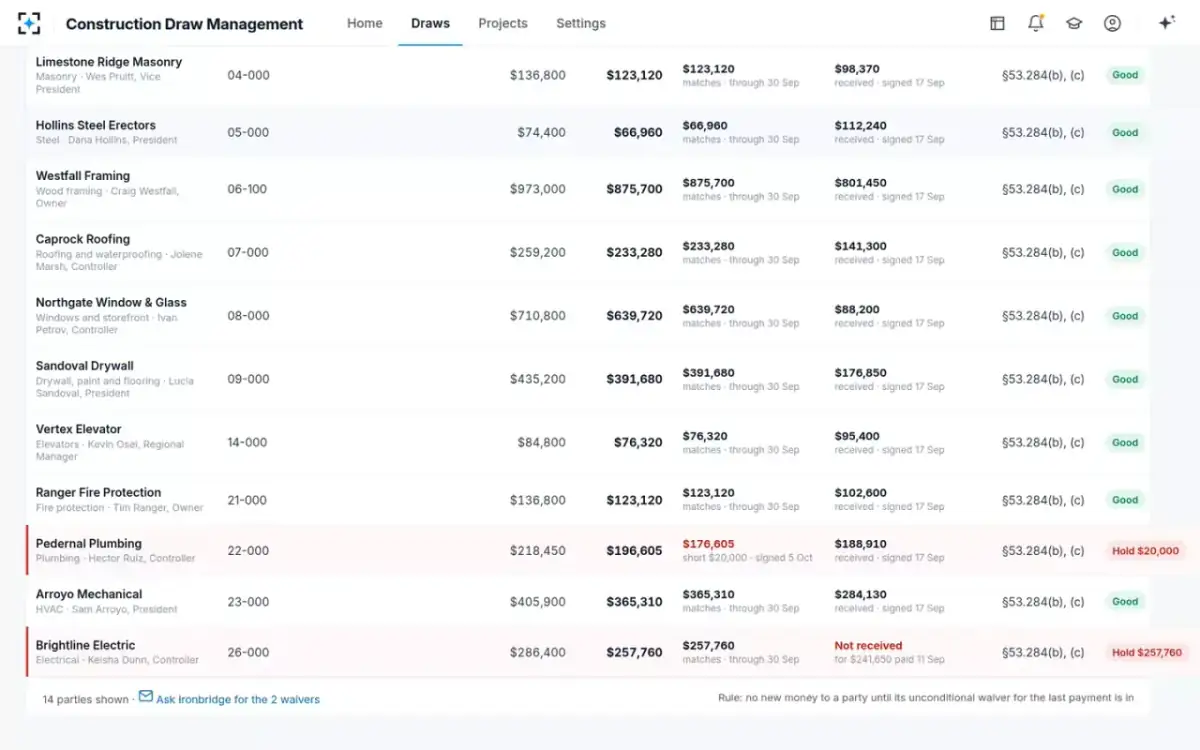Image resolution: width=1200 pixels, height=750 pixels.
Task: Select the Sandoval Drywall party name
Action: pyautogui.click(x=85, y=366)
